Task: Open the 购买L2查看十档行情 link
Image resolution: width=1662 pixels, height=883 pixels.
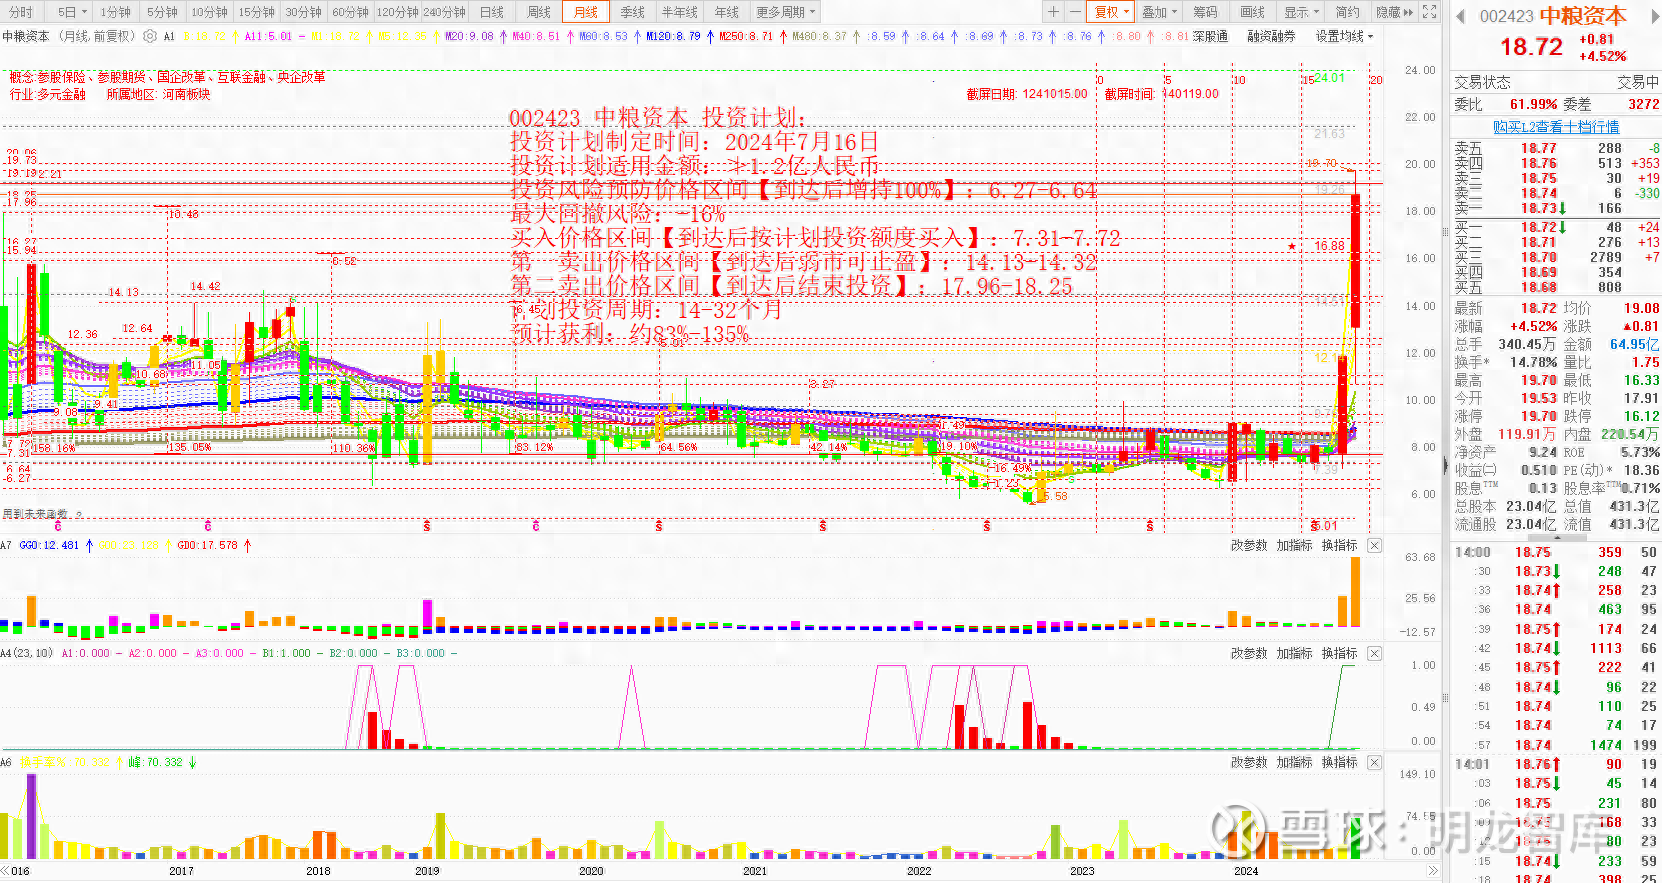Action: coord(1556,127)
